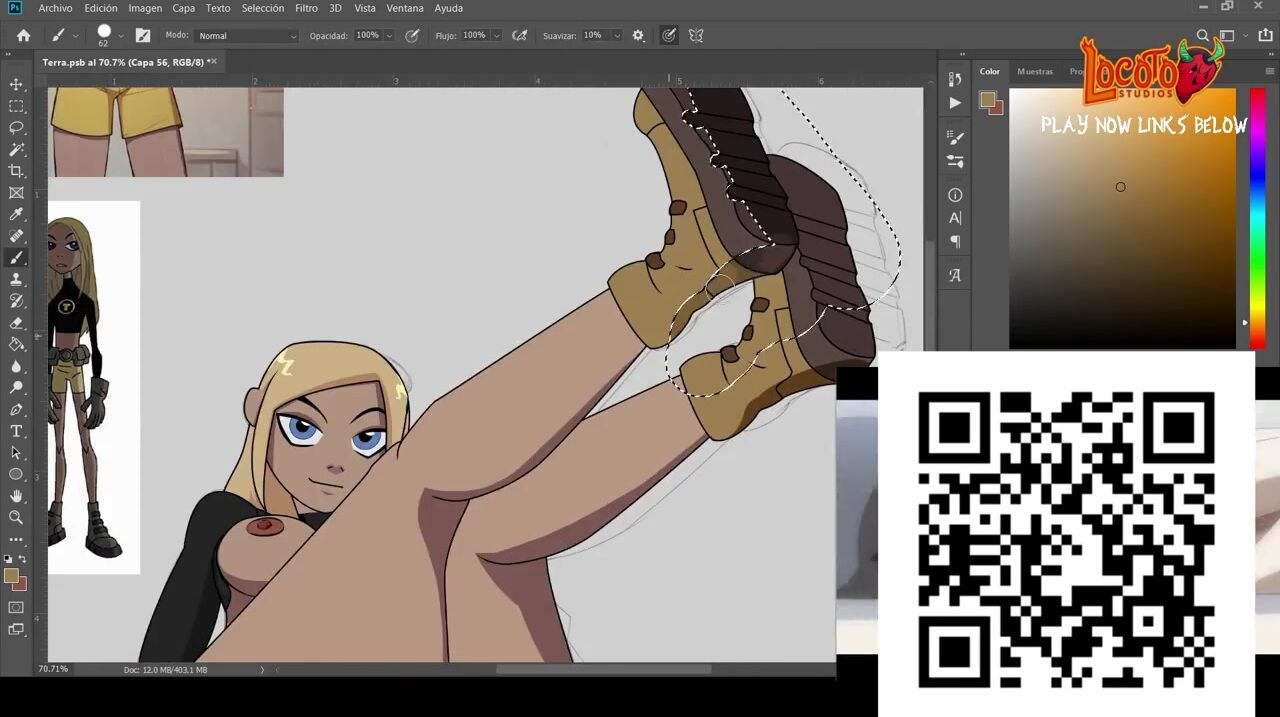1280x717 pixels.
Task: Select the Brush tool in the toolbox
Action: [x=16, y=258]
